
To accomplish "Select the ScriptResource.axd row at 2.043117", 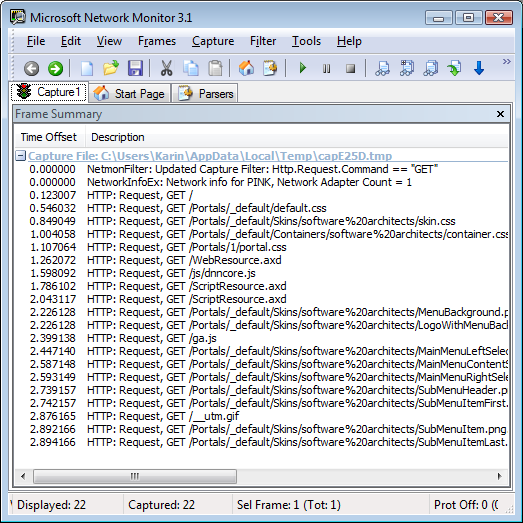I will (x=262, y=299).
